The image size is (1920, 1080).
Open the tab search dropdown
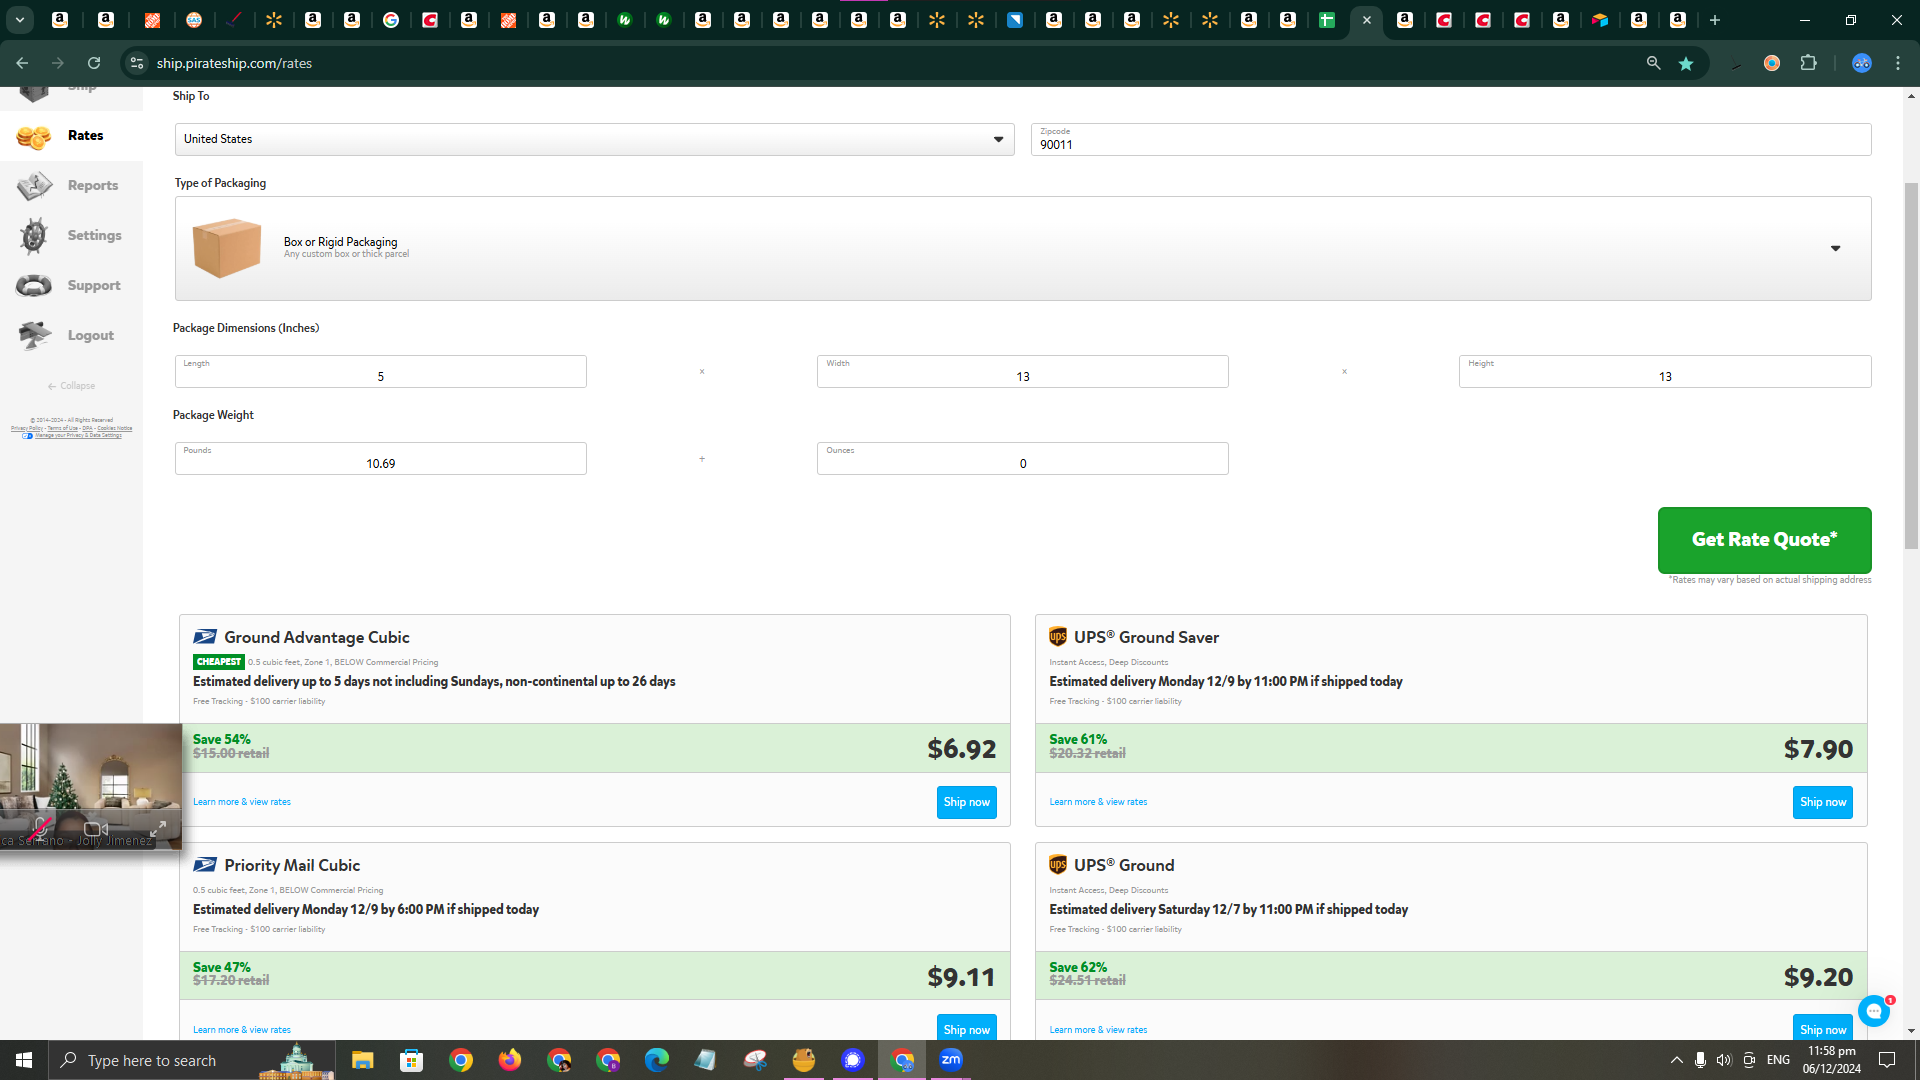pyautogui.click(x=19, y=20)
